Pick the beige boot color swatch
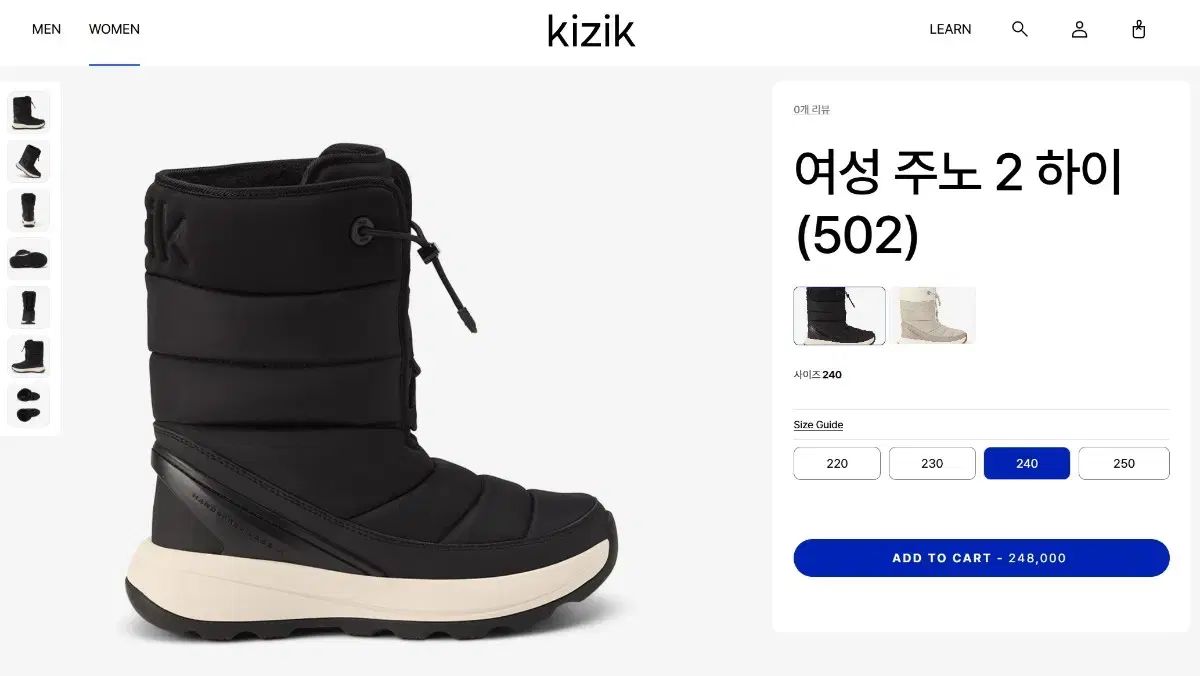 click(933, 316)
